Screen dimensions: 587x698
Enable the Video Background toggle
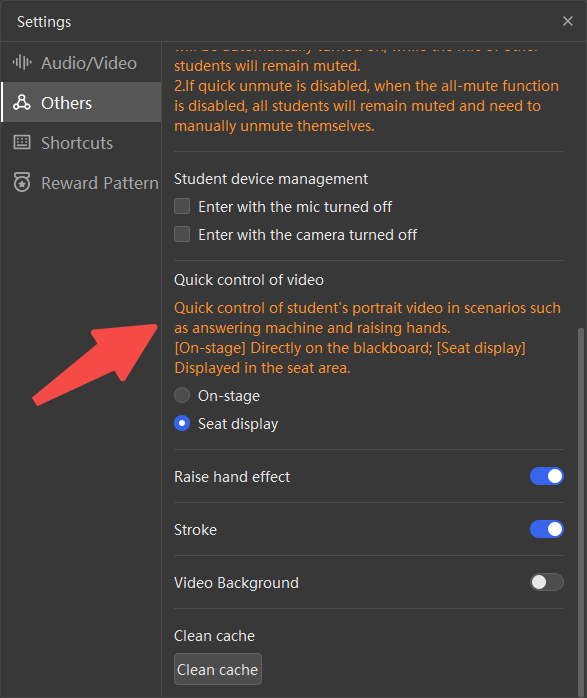click(547, 582)
